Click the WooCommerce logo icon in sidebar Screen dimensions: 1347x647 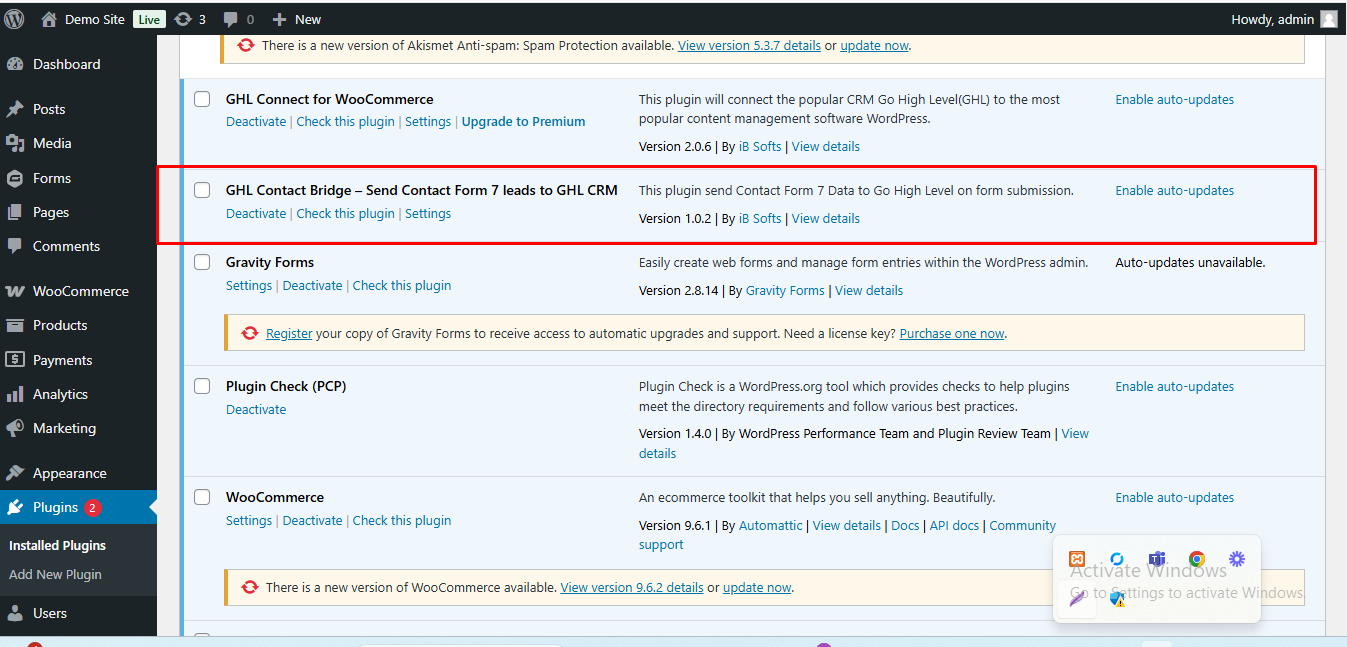tap(15, 291)
